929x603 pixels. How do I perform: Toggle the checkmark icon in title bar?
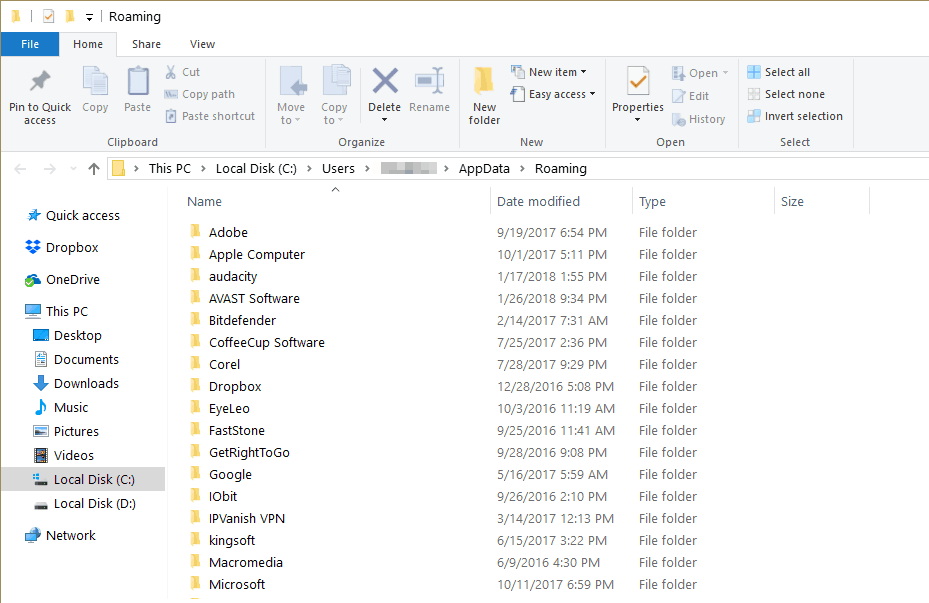pos(49,17)
